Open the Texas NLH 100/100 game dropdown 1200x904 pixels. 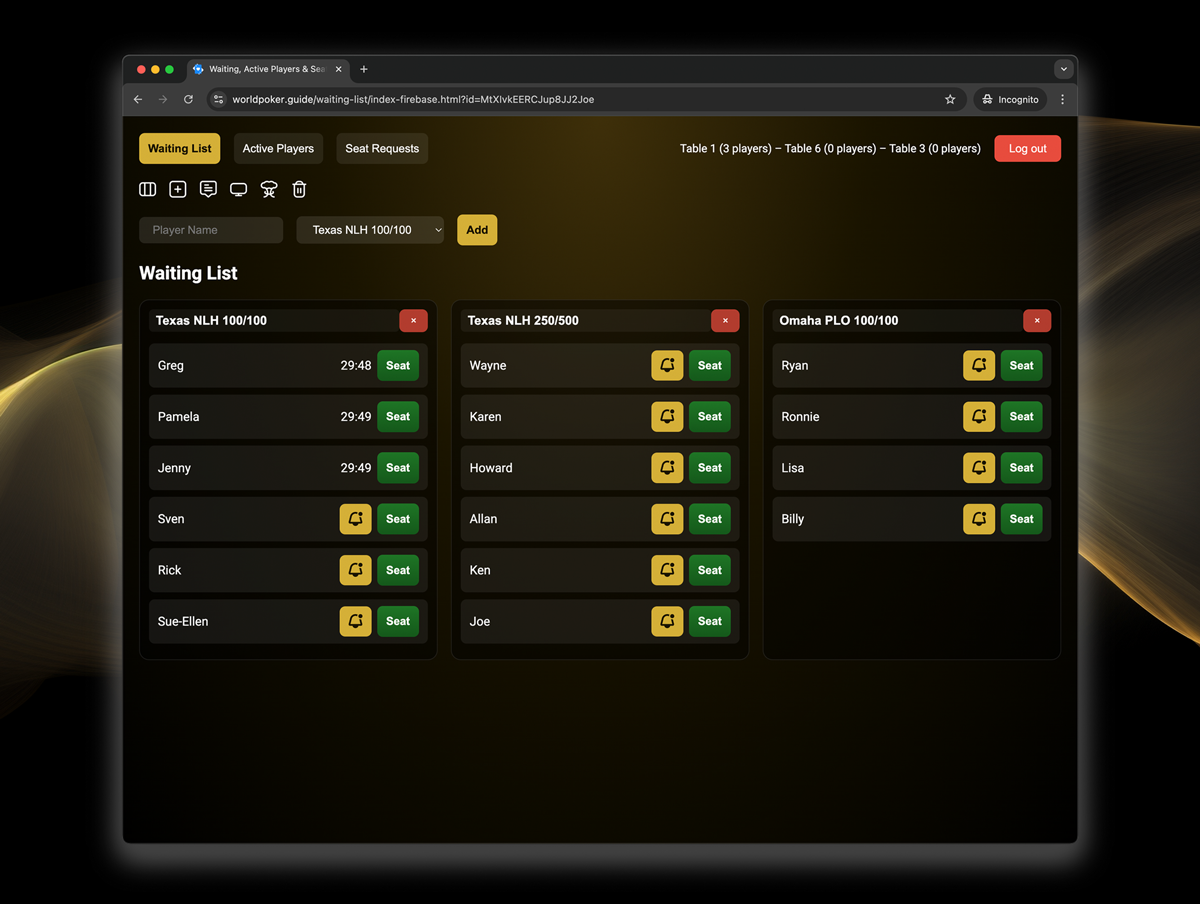370,230
